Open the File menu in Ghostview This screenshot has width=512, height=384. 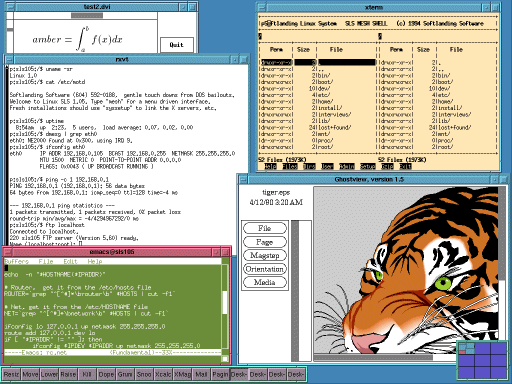point(265,228)
